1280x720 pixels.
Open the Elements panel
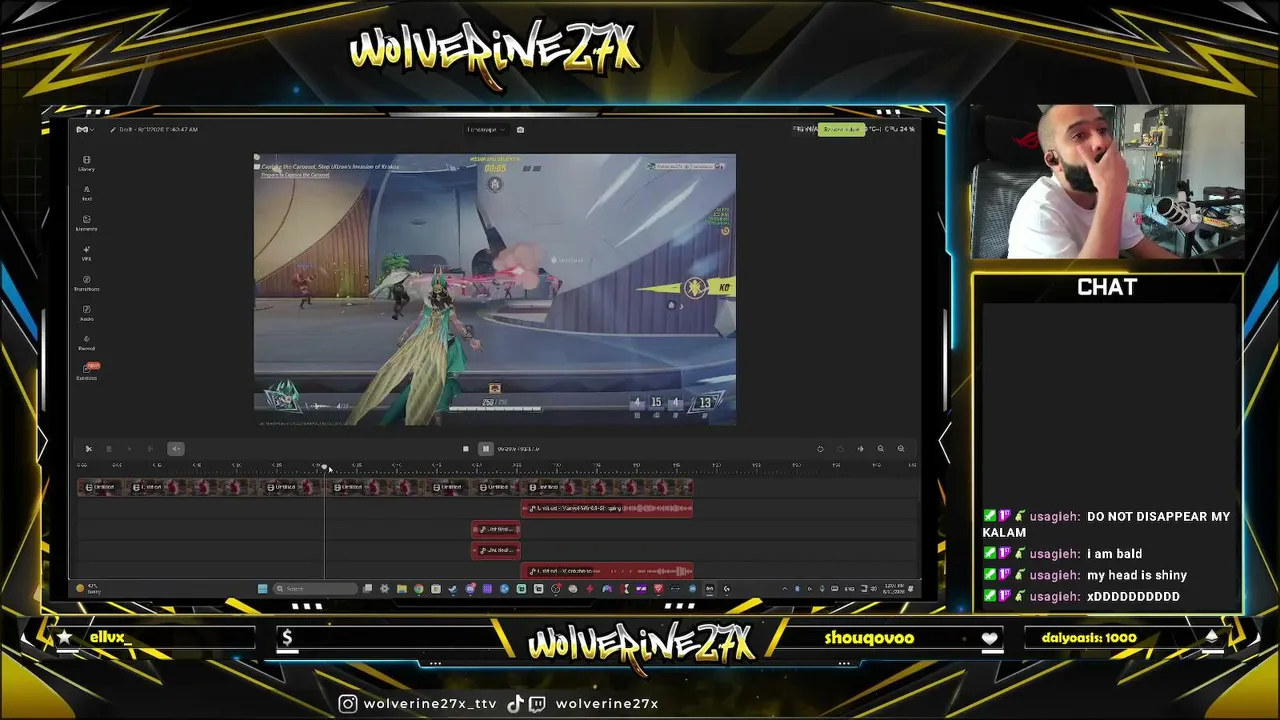(86, 223)
